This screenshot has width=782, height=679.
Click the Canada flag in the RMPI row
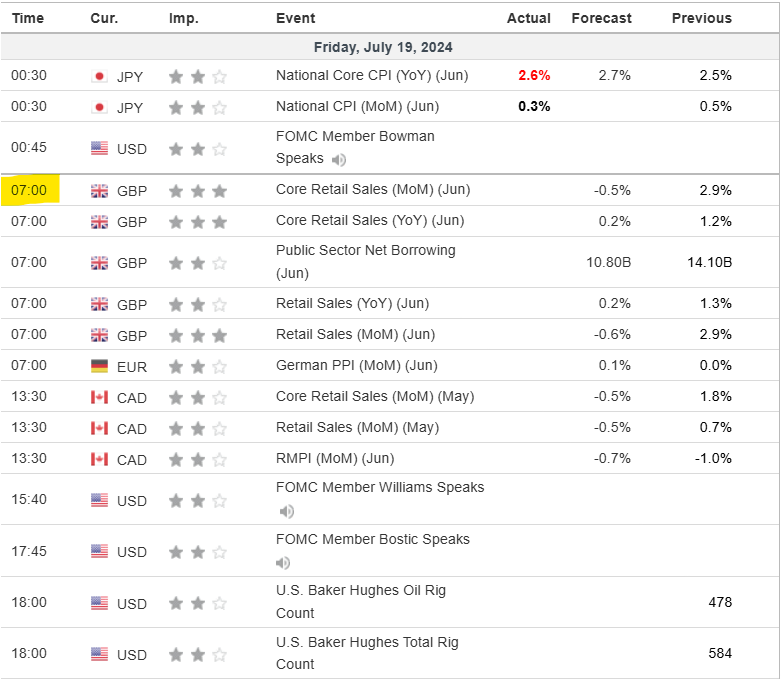tap(99, 460)
